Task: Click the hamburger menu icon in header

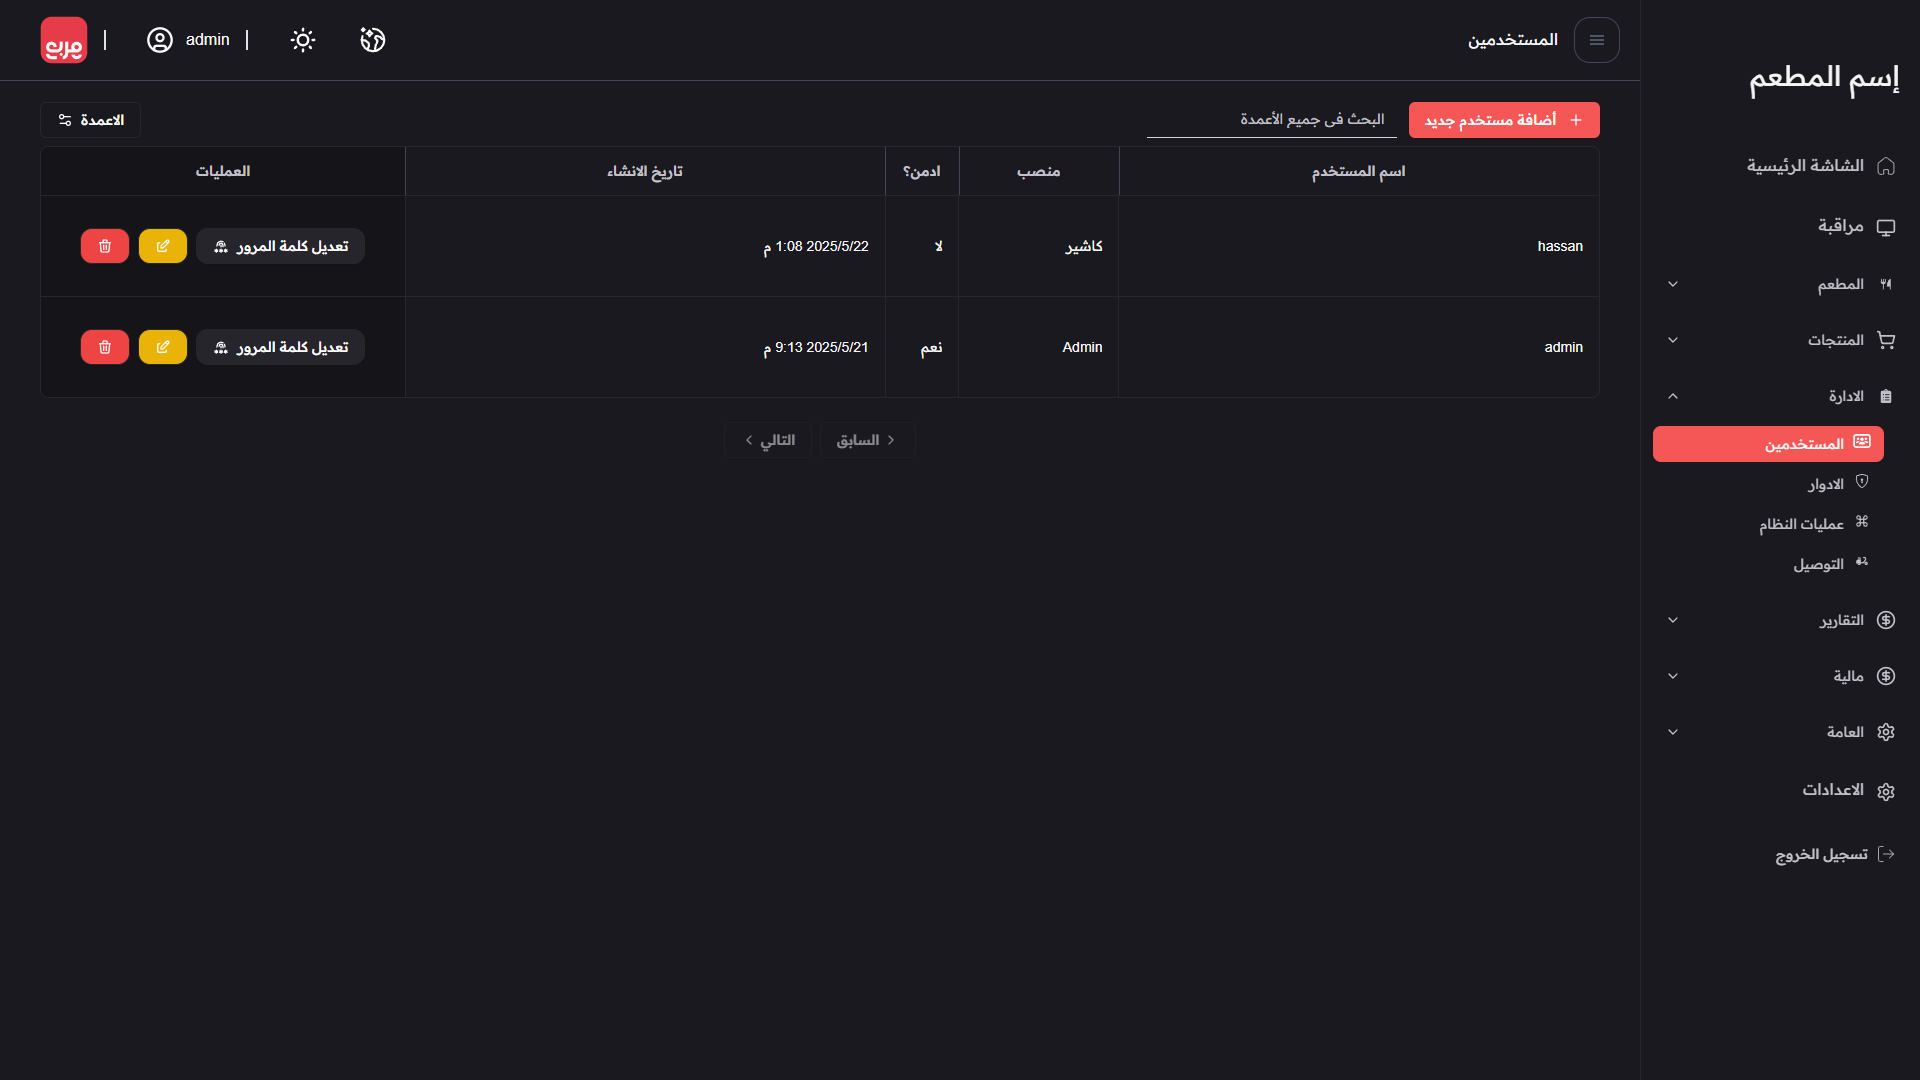Action: tap(1596, 40)
